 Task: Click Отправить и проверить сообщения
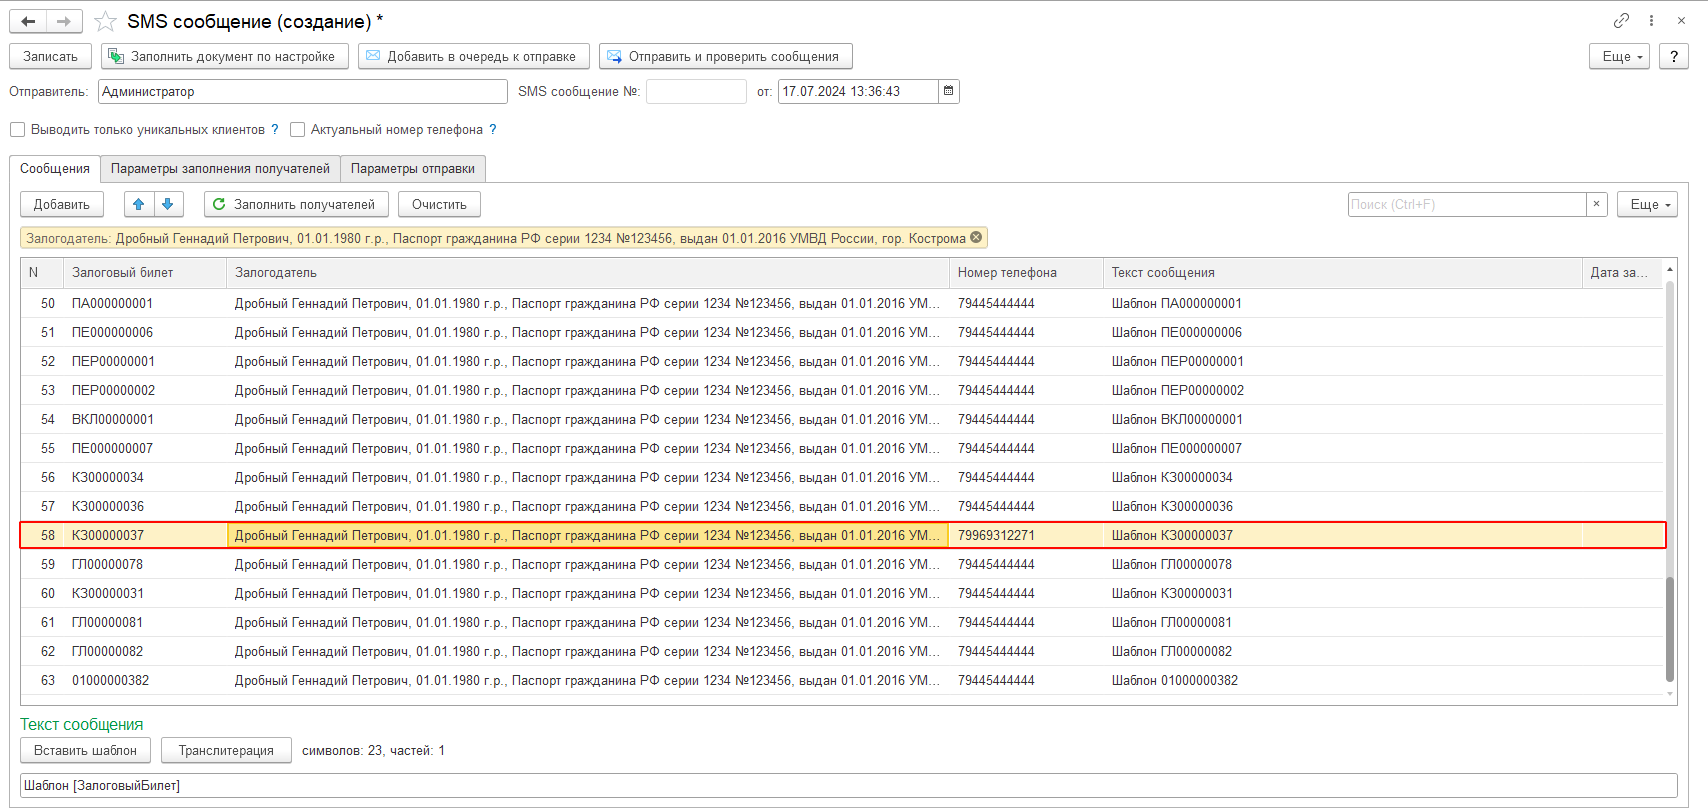(726, 56)
